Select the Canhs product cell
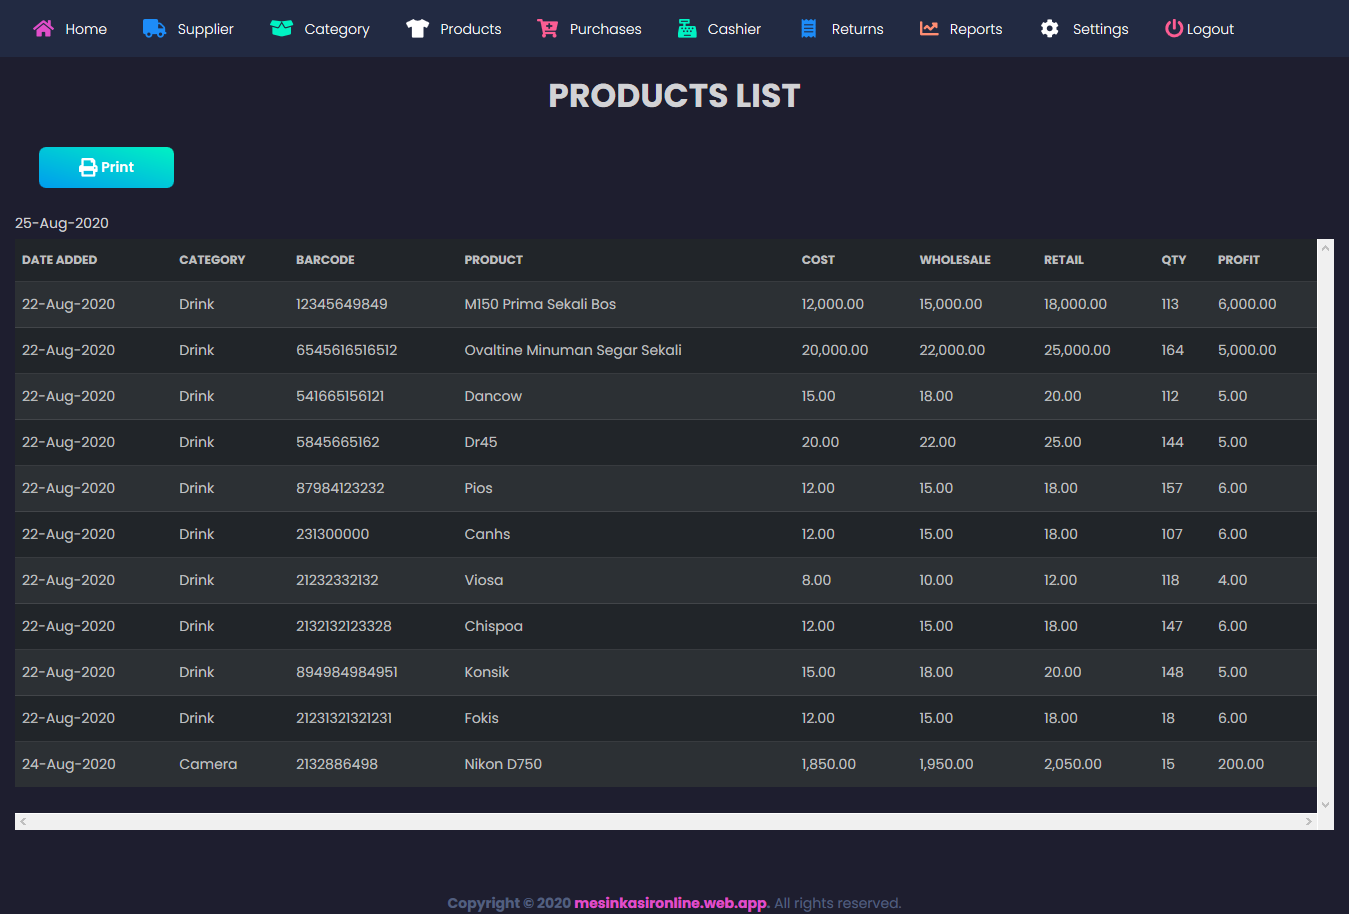The width and height of the screenshot is (1349, 914). pyautogui.click(x=487, y=534)
